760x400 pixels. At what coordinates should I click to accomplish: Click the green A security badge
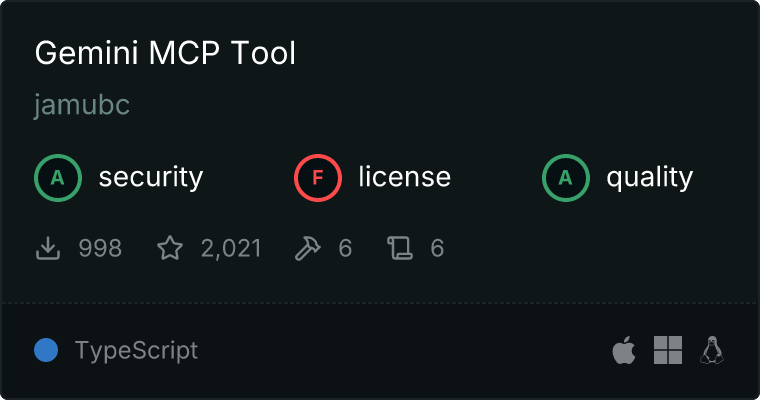point(58,178)
